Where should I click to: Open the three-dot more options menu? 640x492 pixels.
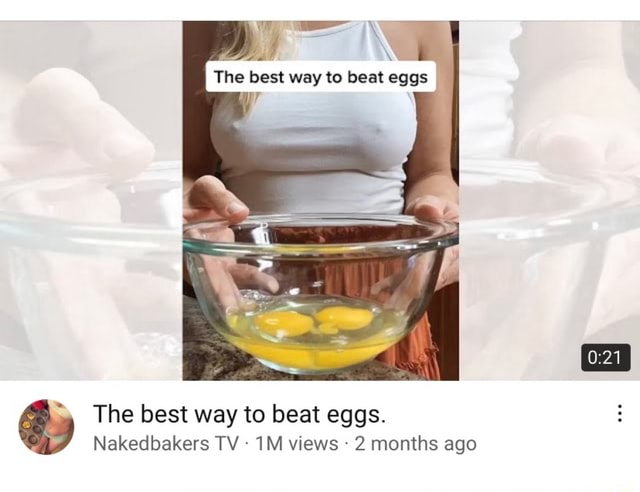click(x=619, y=413)
